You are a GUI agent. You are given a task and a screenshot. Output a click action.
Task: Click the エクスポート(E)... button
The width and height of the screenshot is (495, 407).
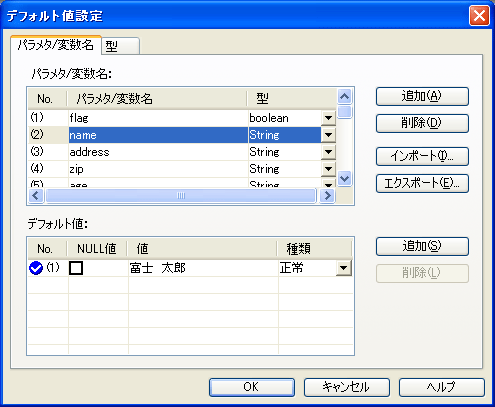tap(422, 183)
